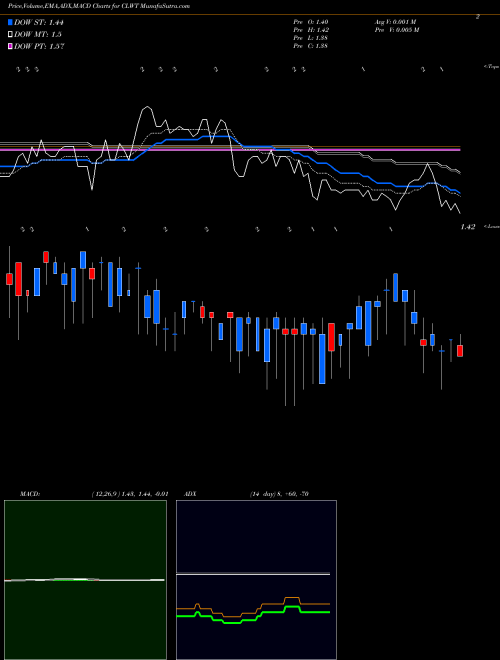Click the 'Pre C: 1.38' value

[x=311, y=45]
